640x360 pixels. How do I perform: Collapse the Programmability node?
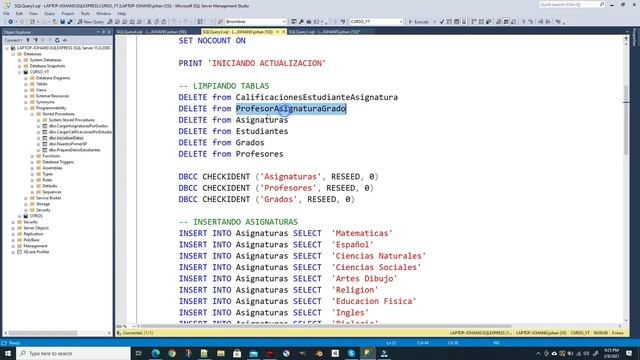tap(26, 108)
